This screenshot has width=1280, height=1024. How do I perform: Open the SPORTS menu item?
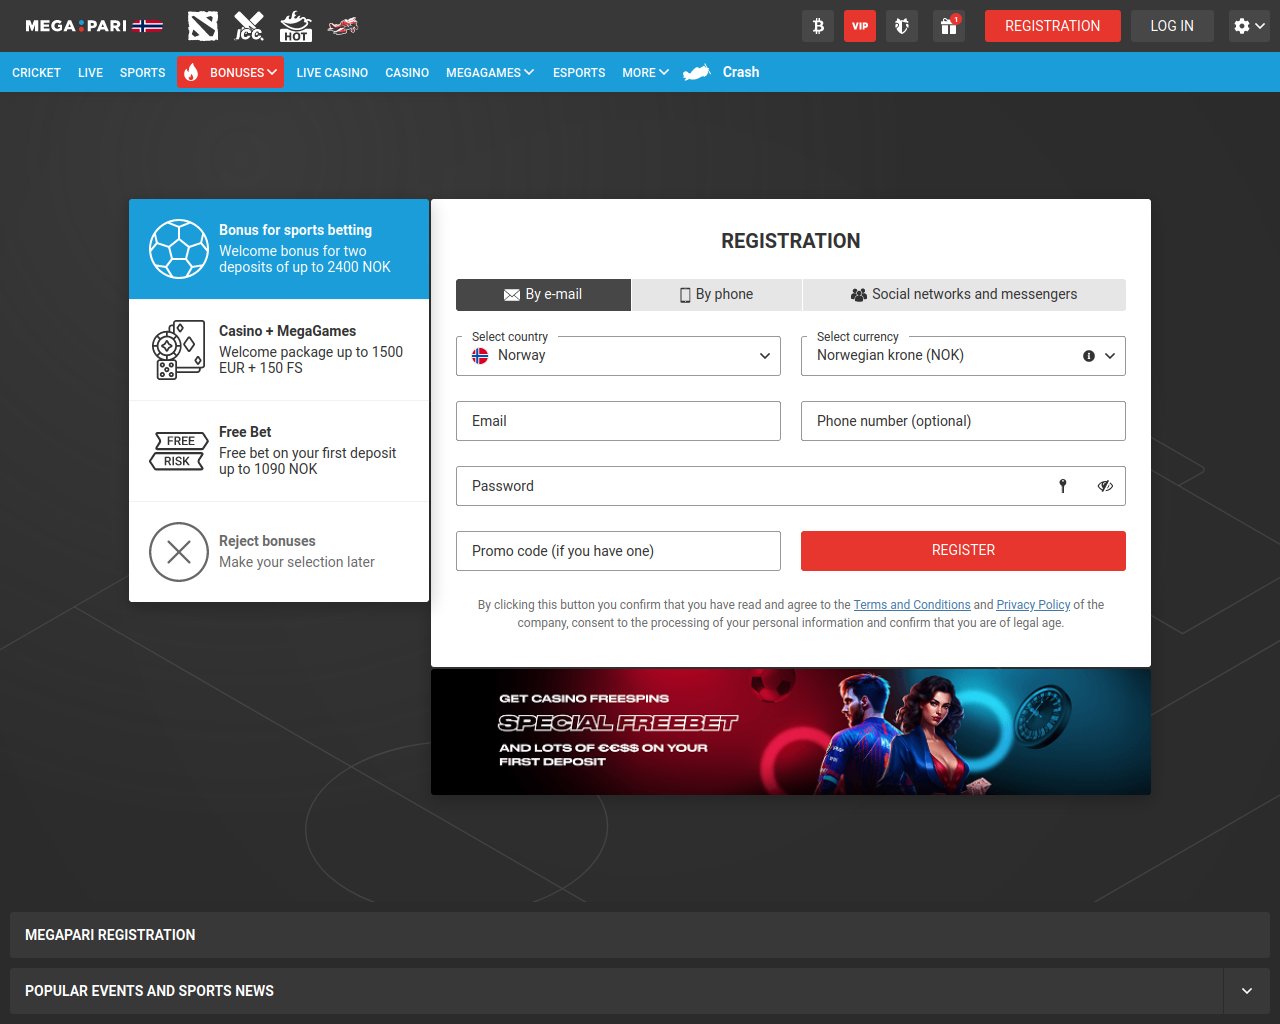click(142, 72)
